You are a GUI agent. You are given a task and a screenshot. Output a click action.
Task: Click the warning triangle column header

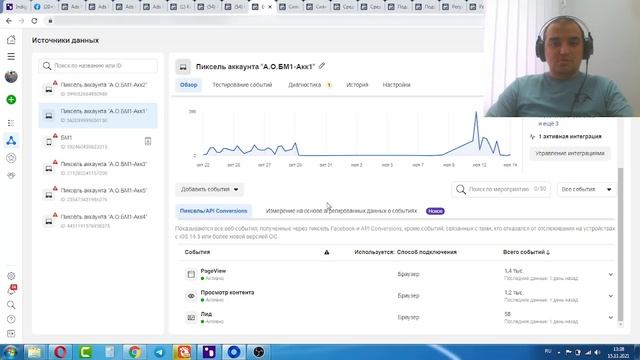pyautogui.click(x=327, y=252)
